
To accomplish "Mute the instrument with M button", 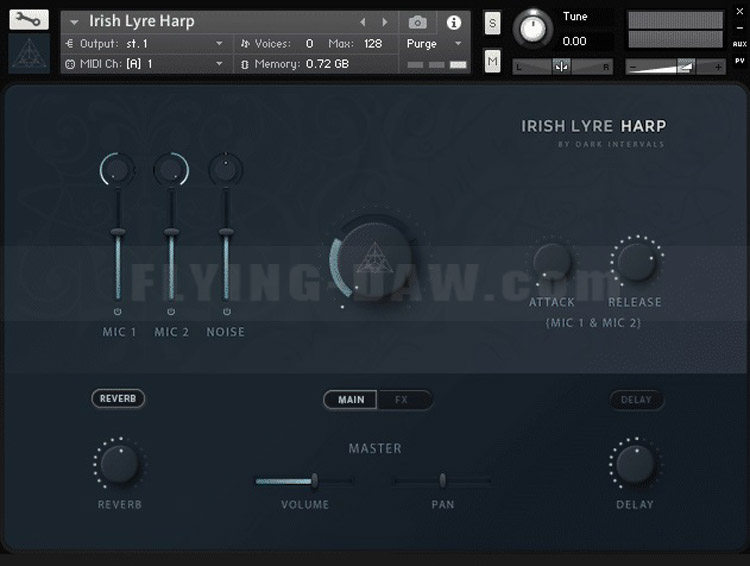I will click(x=492, y=61).
